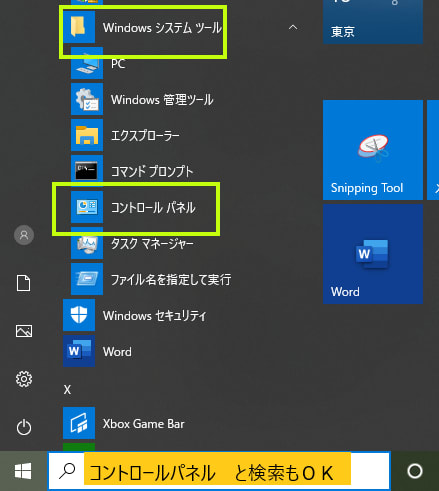This screenshot has height=491, width=439.
Task: Open the Word tile on the right
Action: pyautogui.click(x=373, y=254)
